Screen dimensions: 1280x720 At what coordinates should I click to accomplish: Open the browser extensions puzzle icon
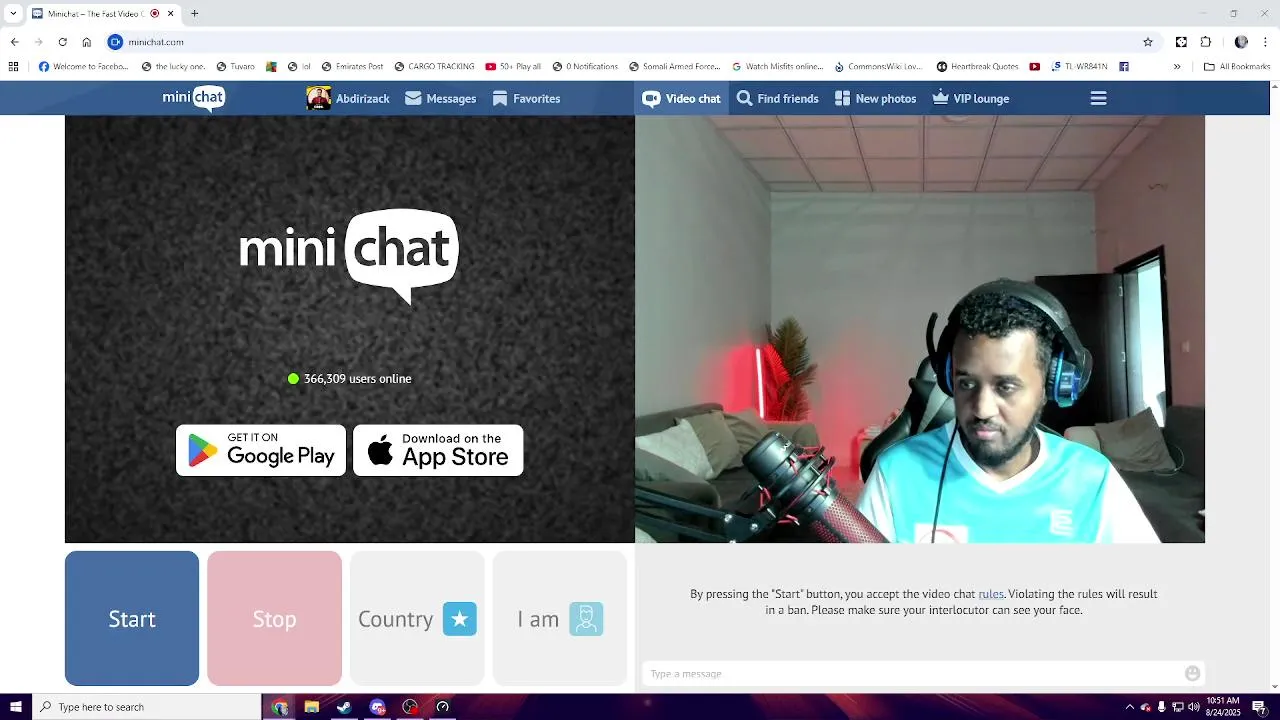click(x=1206, y=42)
